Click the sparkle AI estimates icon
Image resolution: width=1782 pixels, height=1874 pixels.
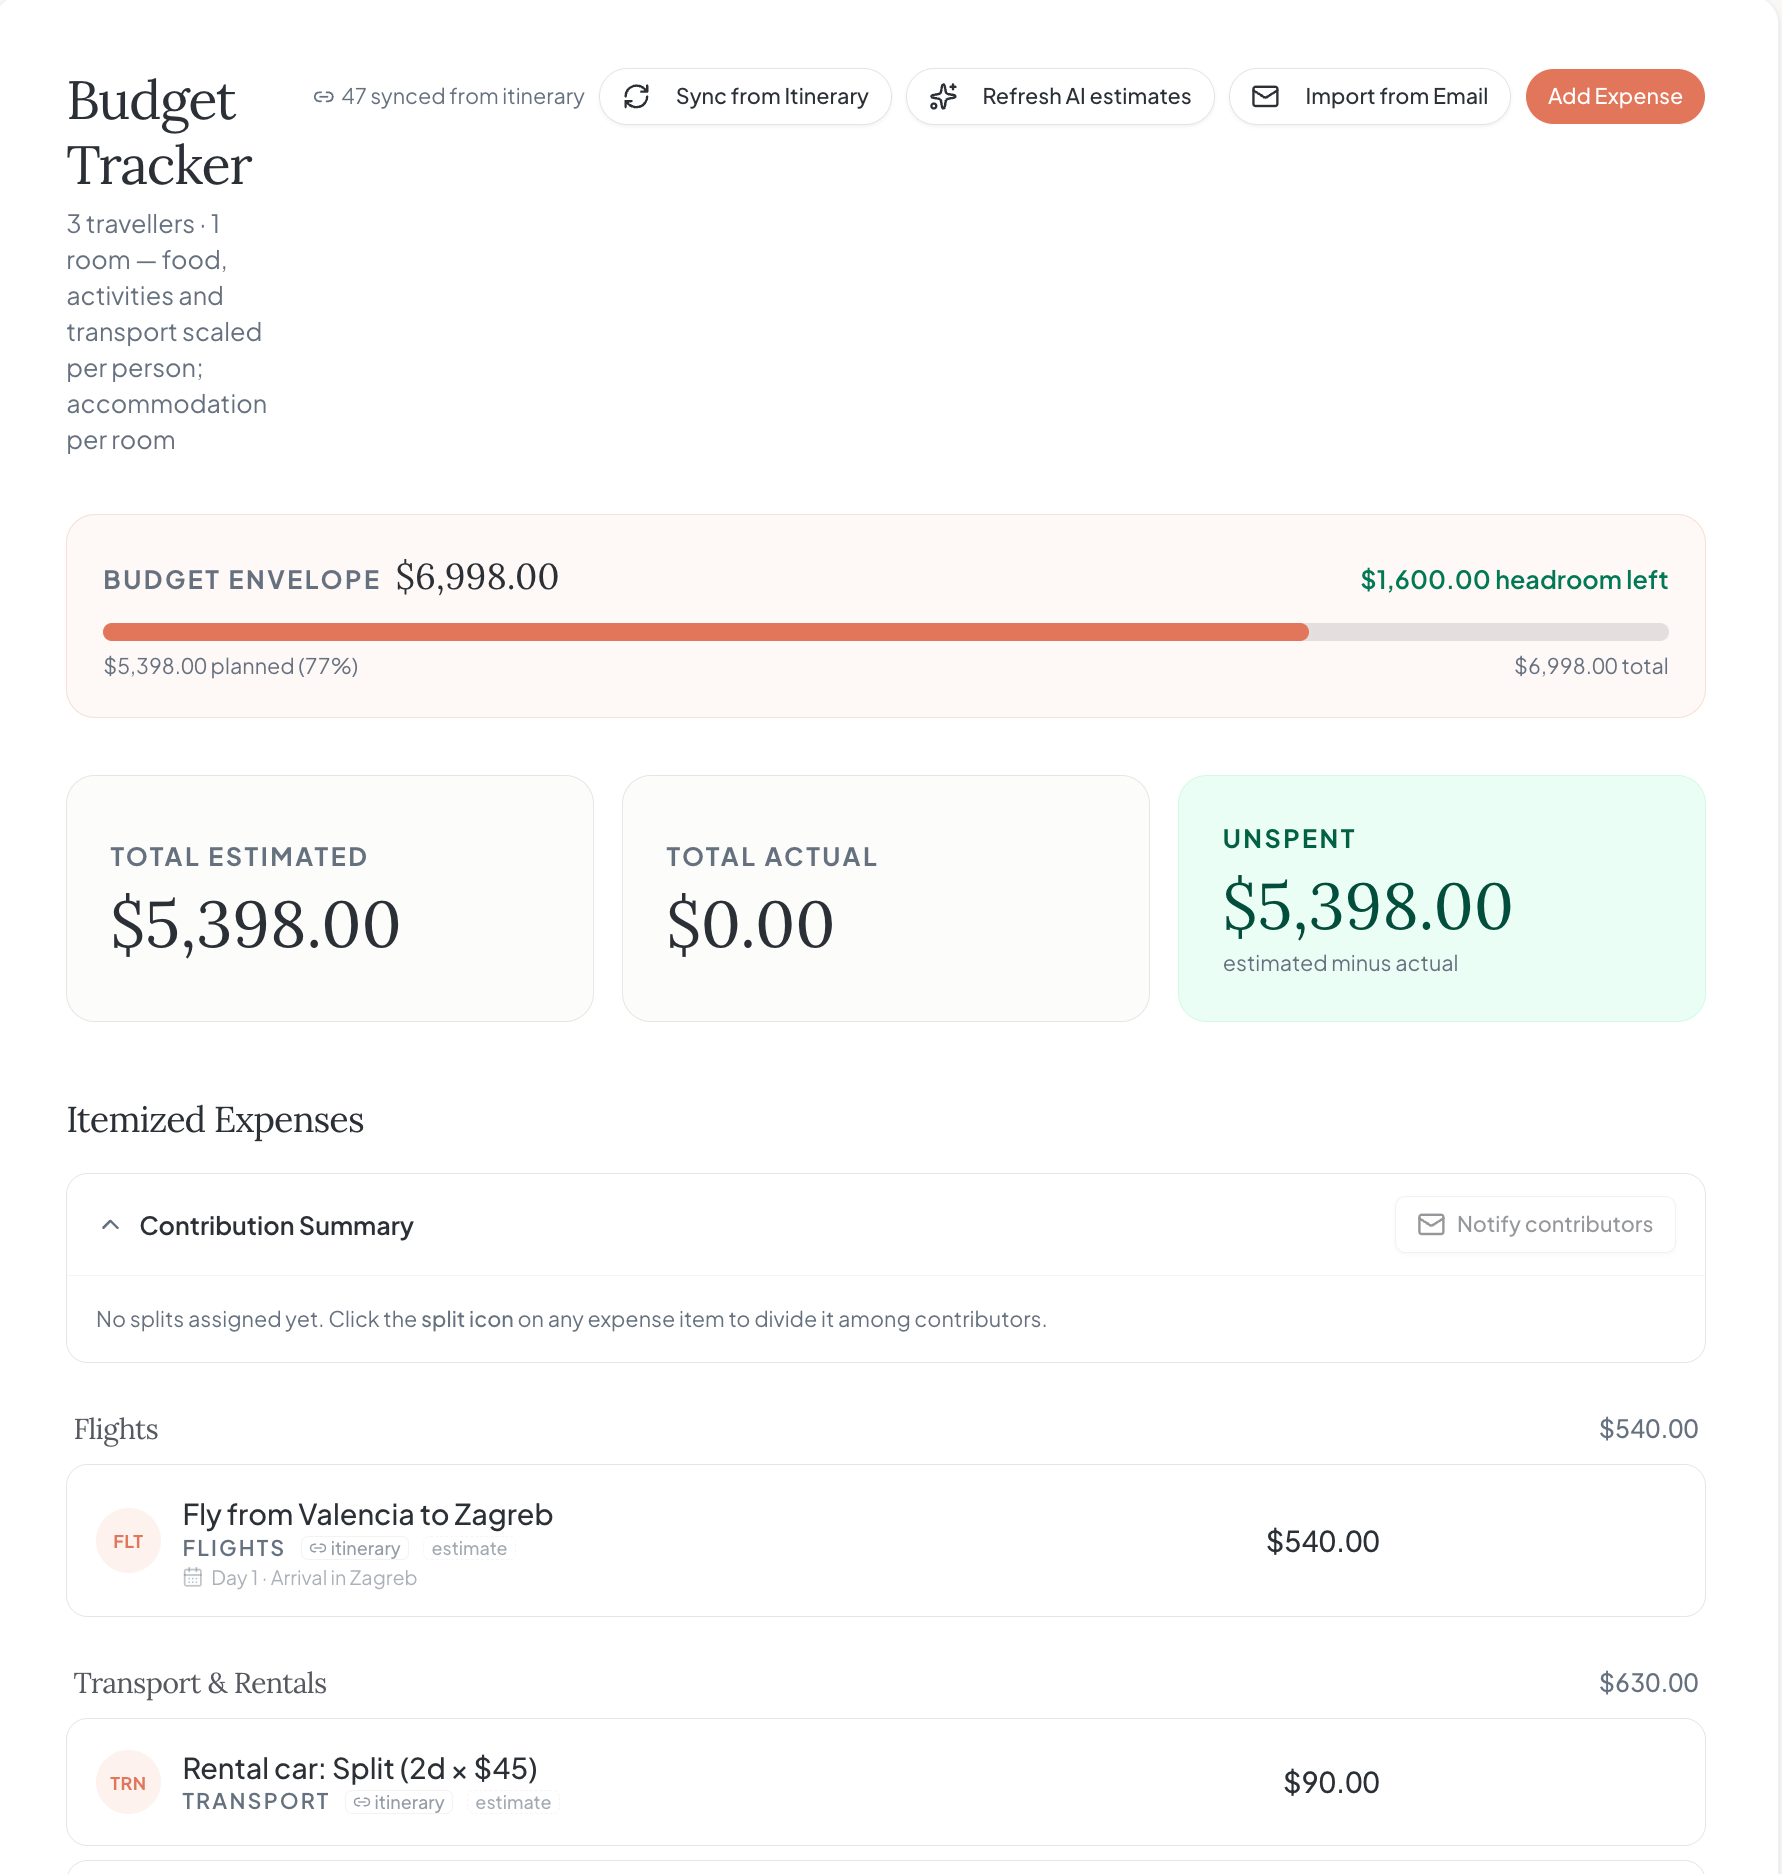pos(943,97)
